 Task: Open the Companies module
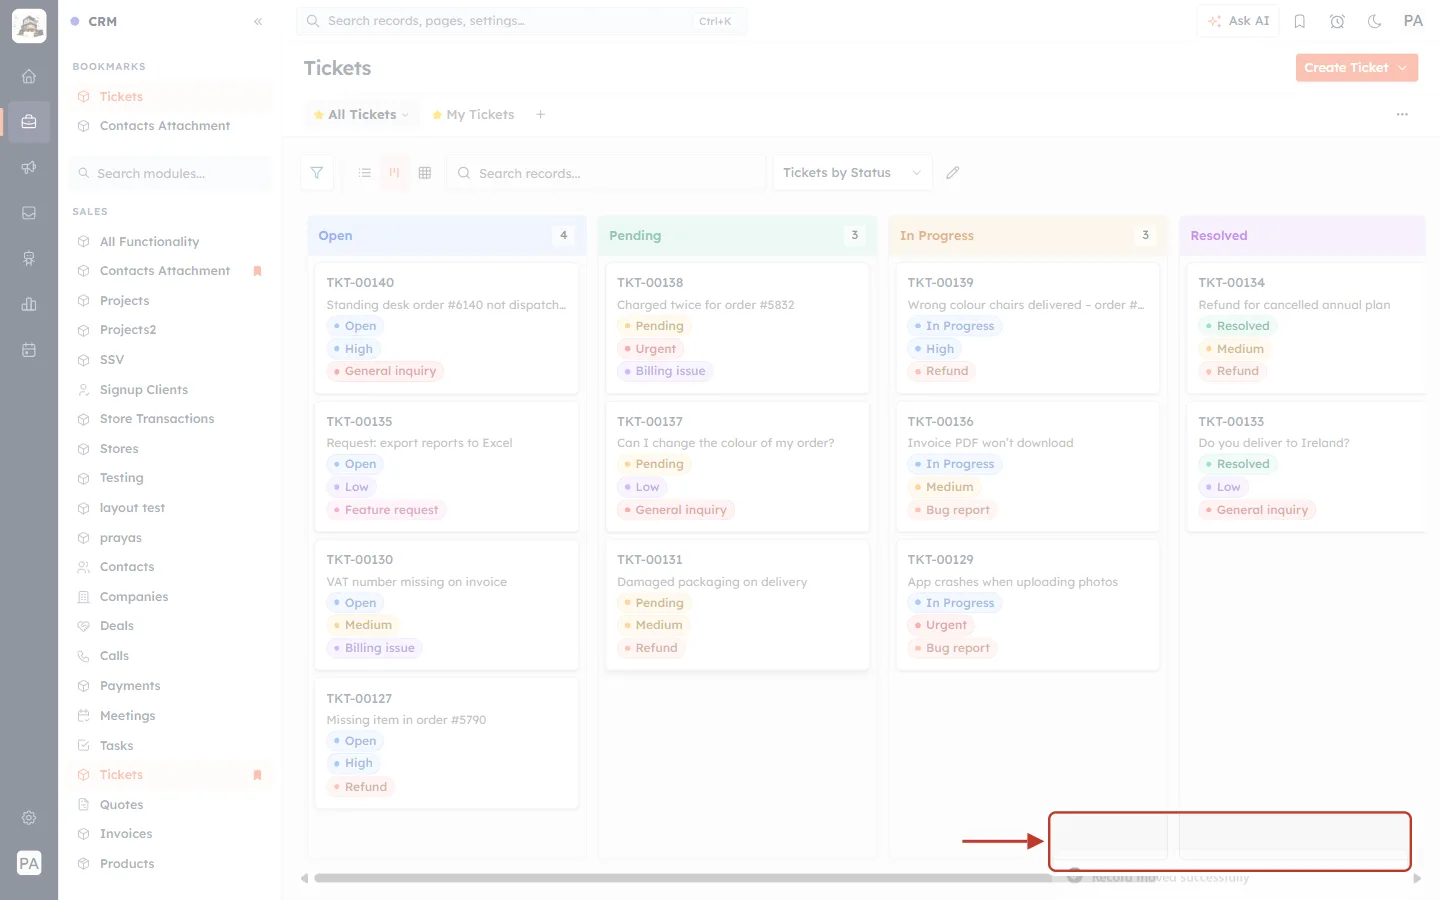pos(134,597)
